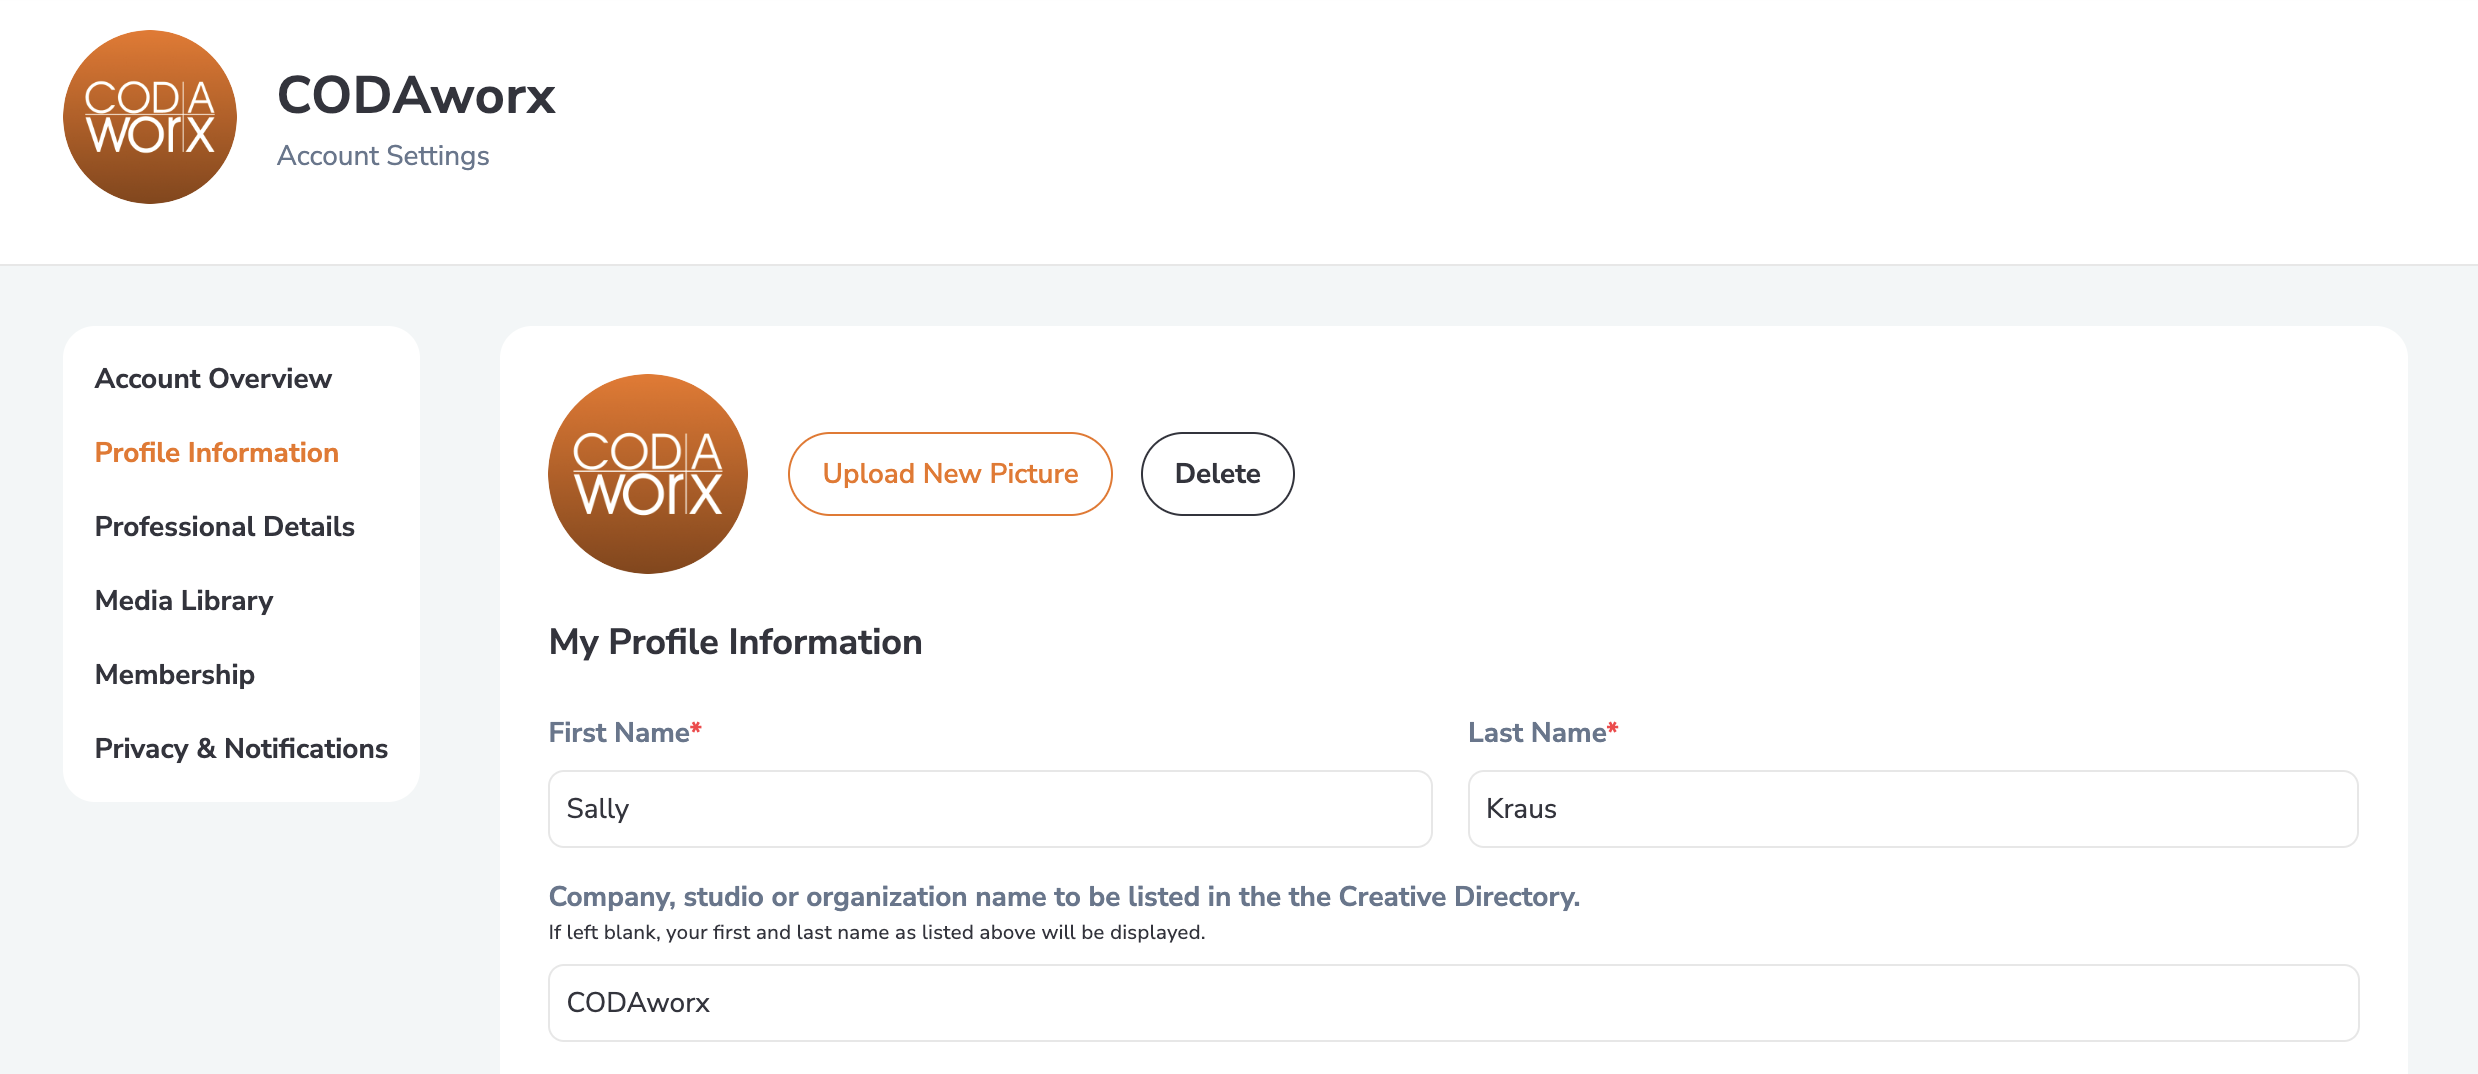Image resolution: width=2478 pixels, height=1074 pixels.
Task: Click the CODAworx title in the header
Action: tap(416, 95)
